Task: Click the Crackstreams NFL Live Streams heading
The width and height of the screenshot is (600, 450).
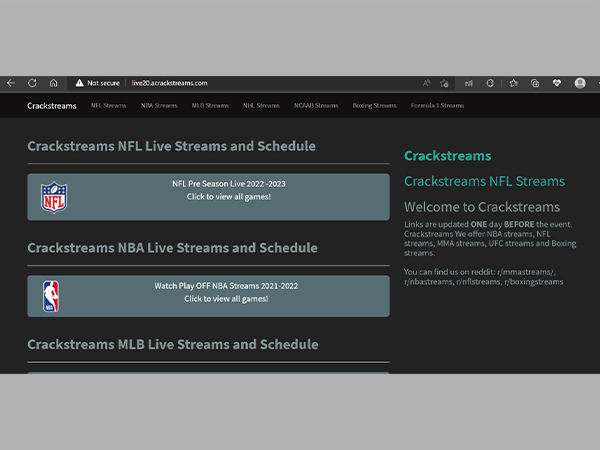Action: point(171,146)
